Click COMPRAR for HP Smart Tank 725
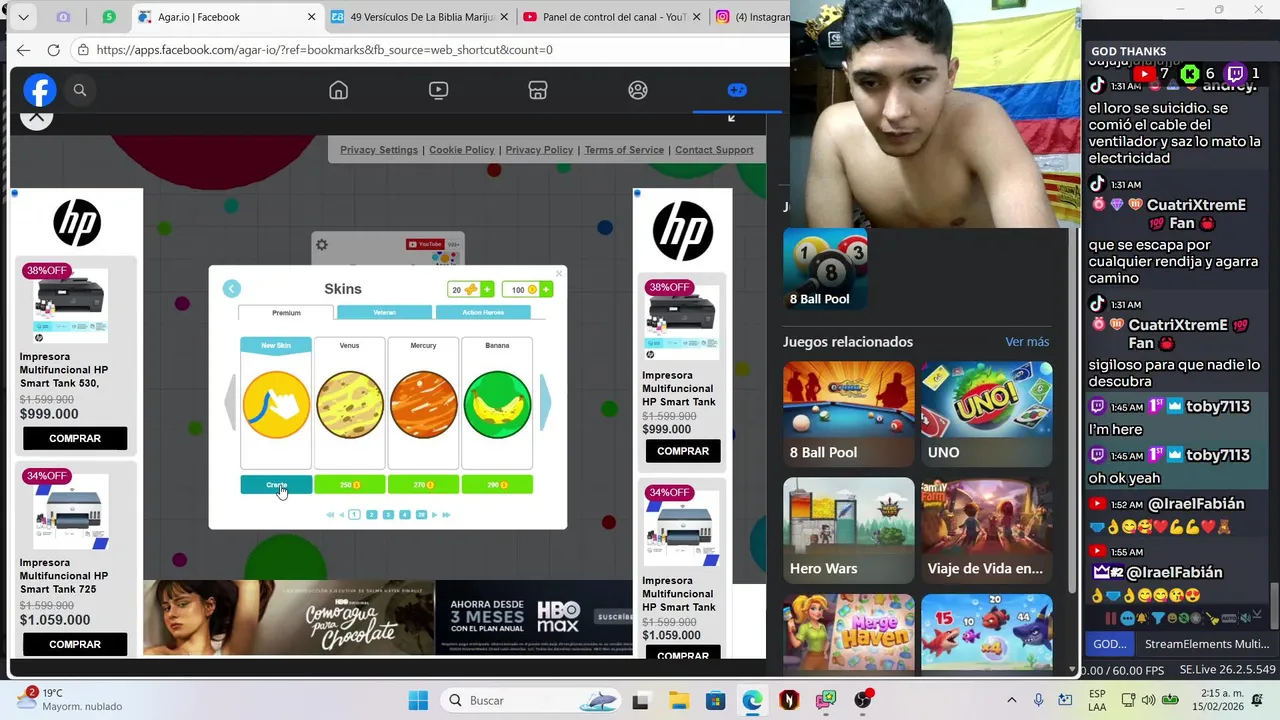 [75, 644]
